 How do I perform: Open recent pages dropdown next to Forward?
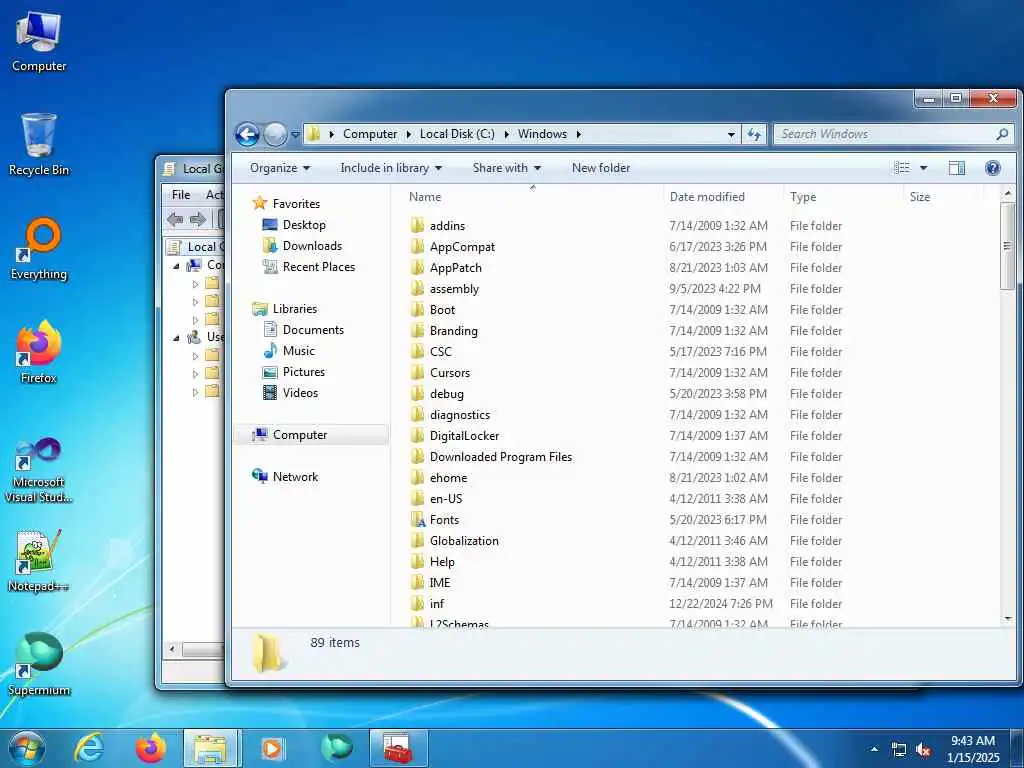(x=295, y=135)
